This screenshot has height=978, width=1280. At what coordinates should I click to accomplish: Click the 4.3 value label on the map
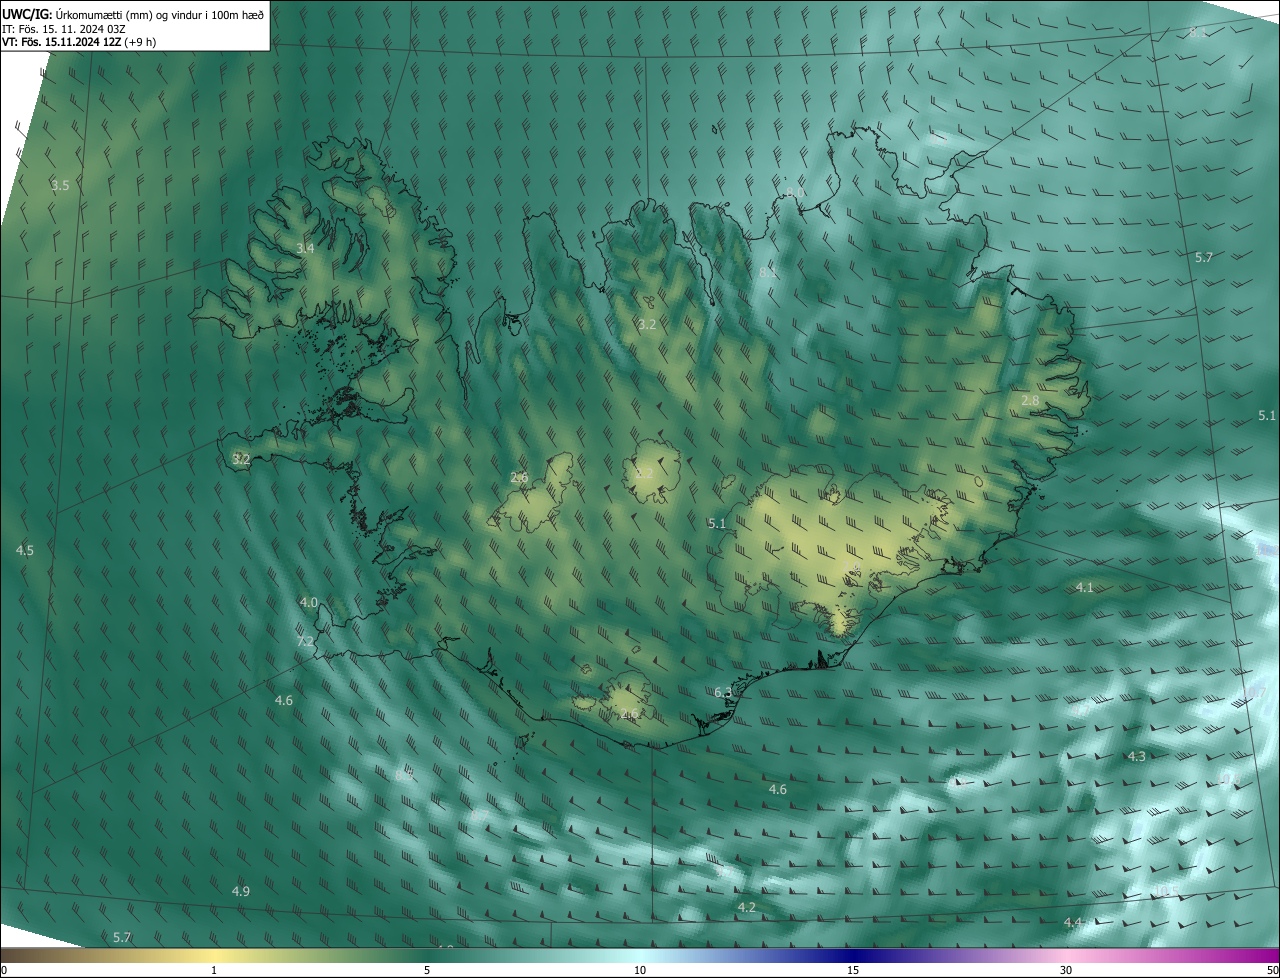[x=1136, y=756]
